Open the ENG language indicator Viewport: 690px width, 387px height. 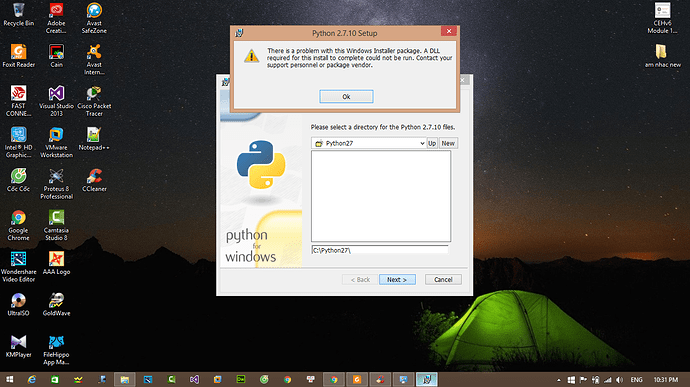(x=636, y=380)
